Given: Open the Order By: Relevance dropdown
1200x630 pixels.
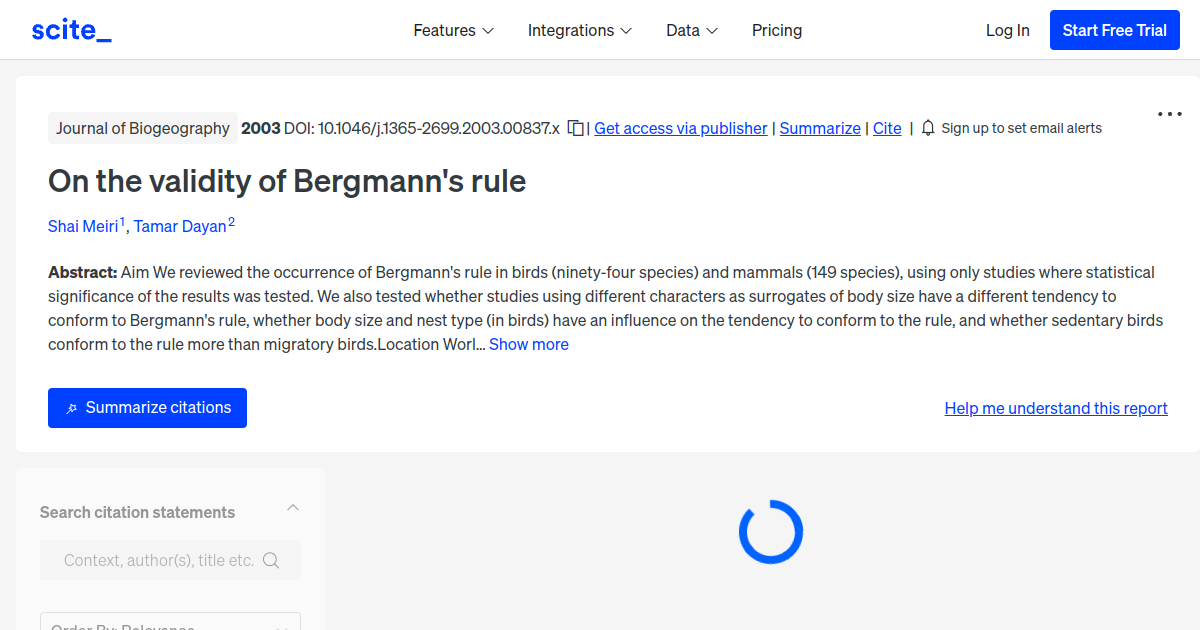Looking at the screenshot, I should click(x=170, y=625).
